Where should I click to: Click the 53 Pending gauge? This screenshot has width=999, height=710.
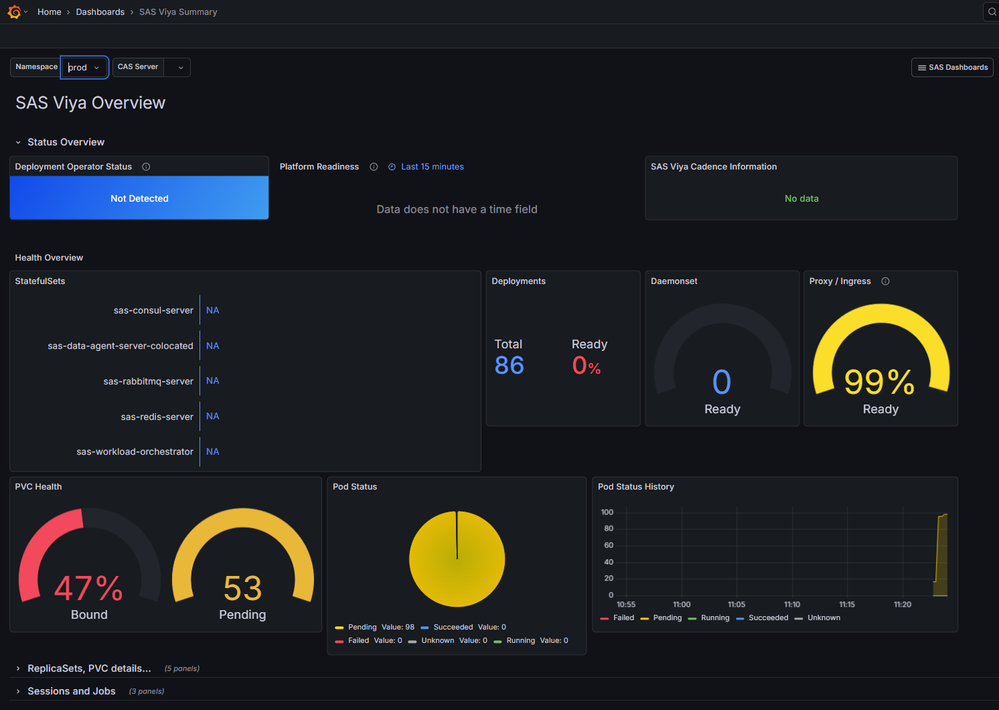coord(243,564)
